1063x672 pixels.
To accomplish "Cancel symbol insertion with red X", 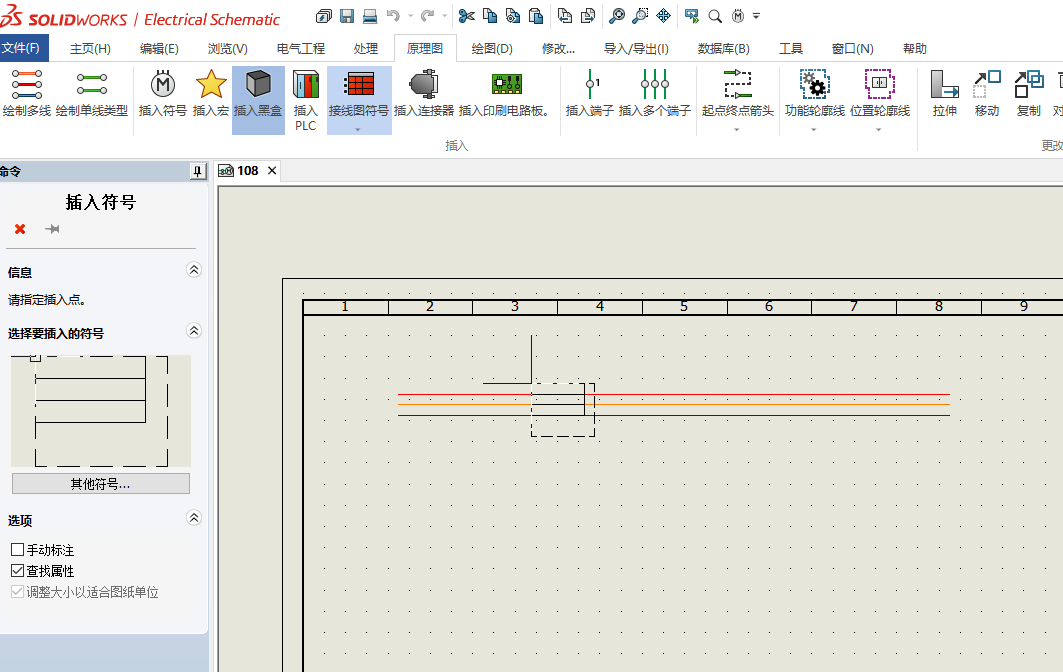I will [x=17, y=229].
